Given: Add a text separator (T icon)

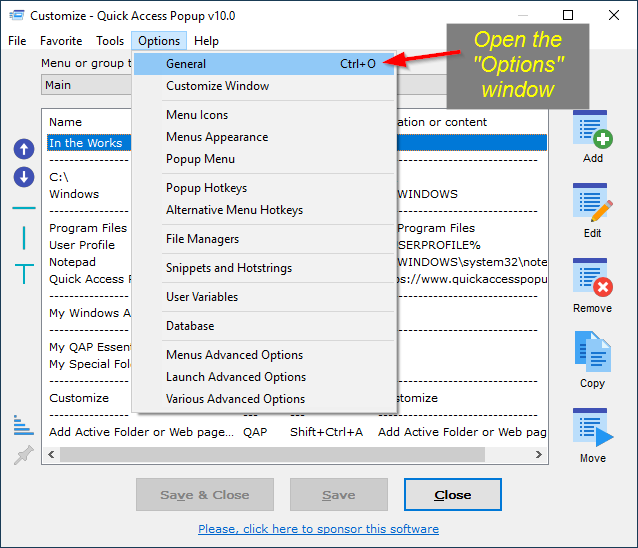Looking at the screenshot, I should 24,273.
